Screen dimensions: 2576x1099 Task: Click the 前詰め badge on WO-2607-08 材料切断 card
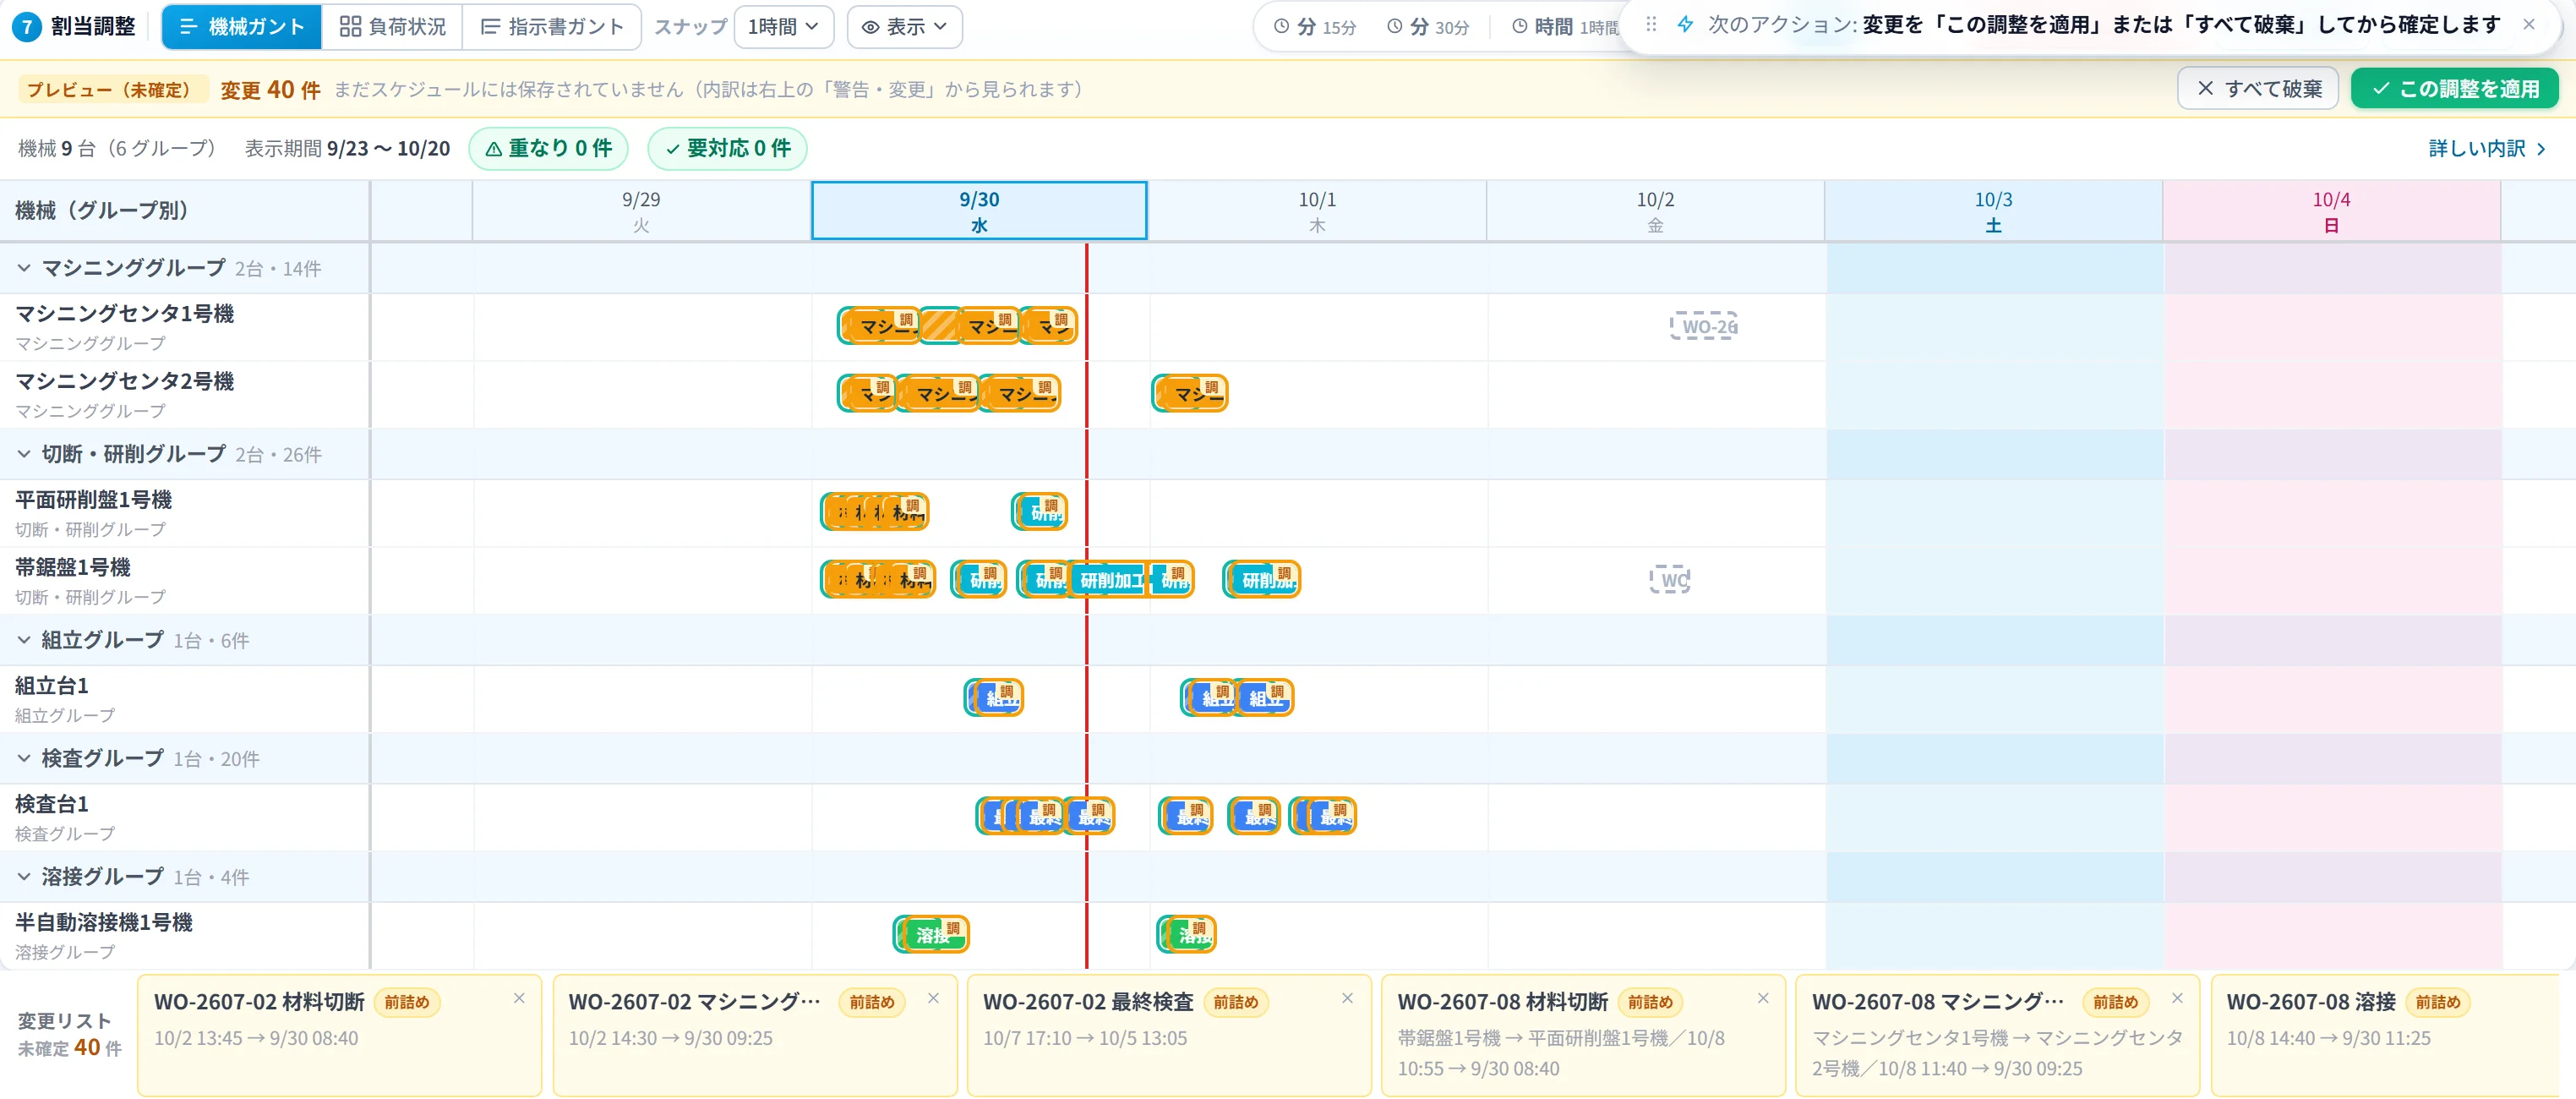pyautogui.click(x=1650, y=1002)
